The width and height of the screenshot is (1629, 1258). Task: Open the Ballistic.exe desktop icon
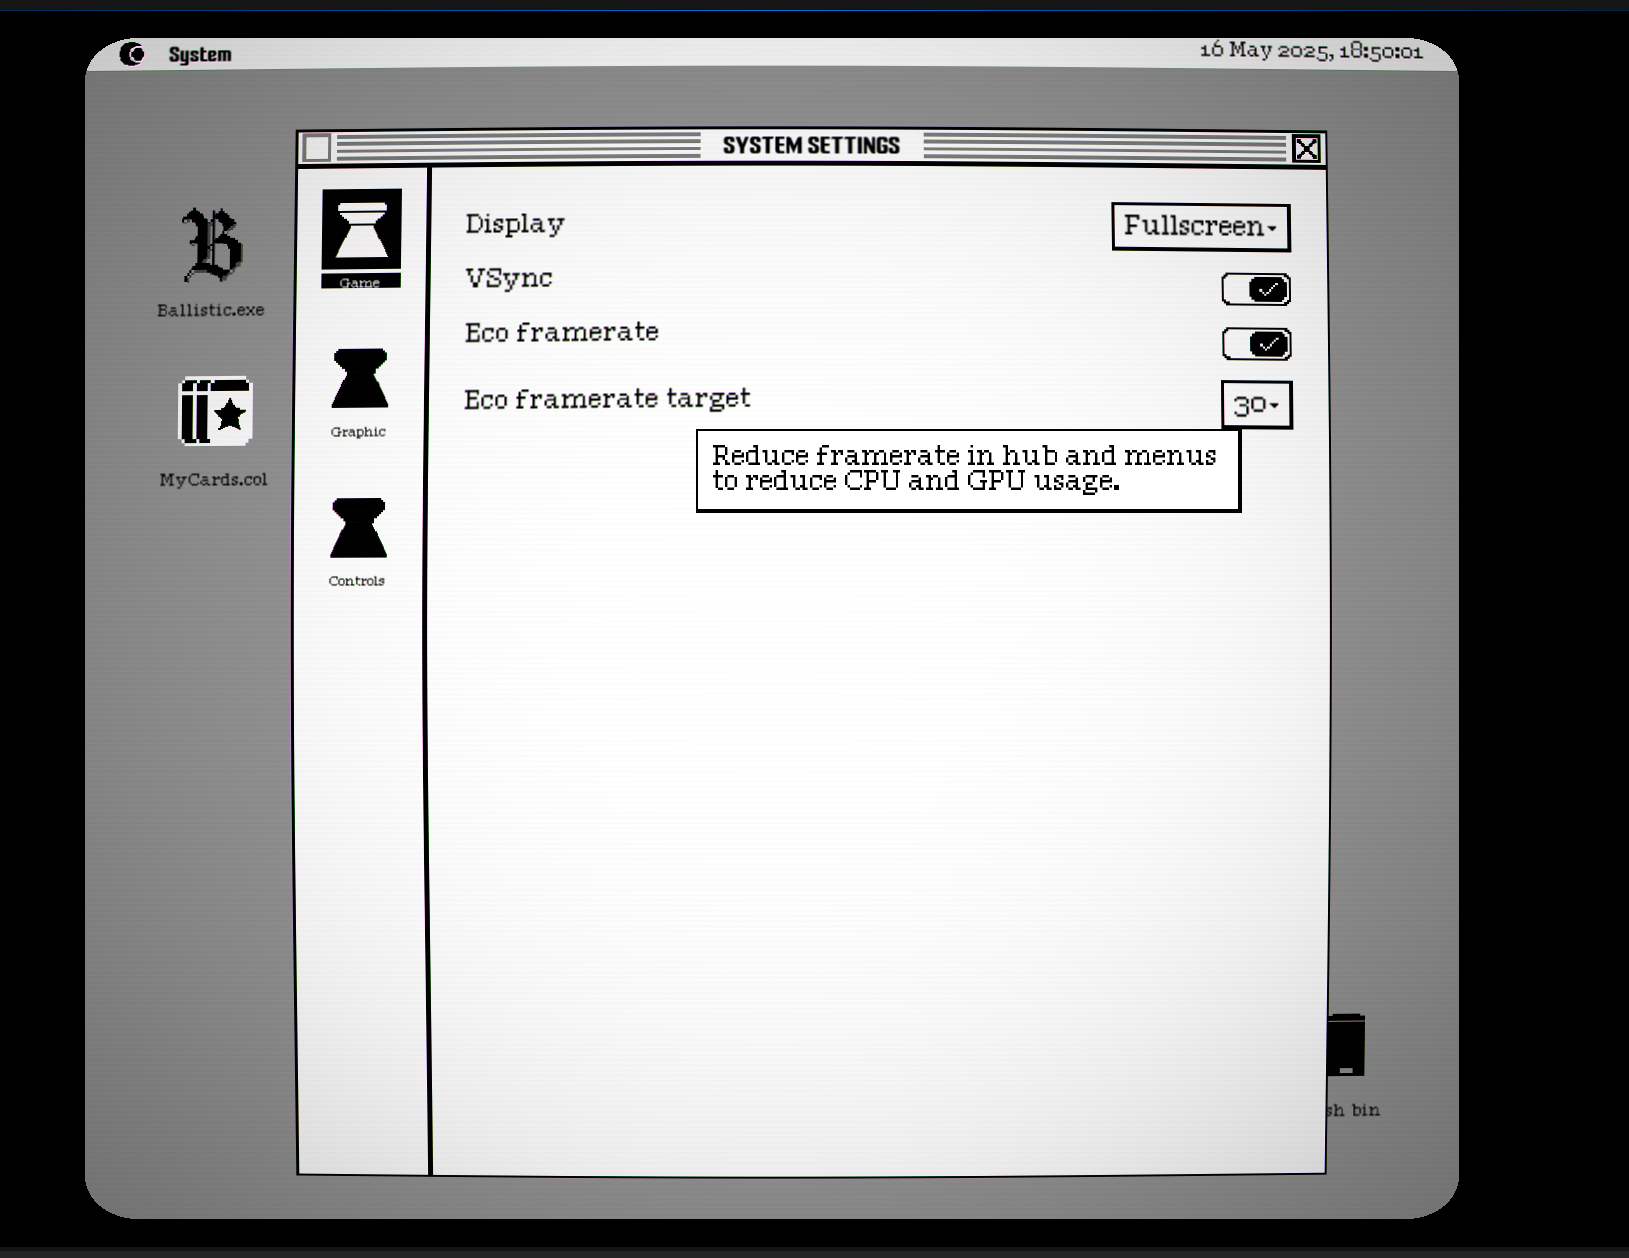coord(211,246)
